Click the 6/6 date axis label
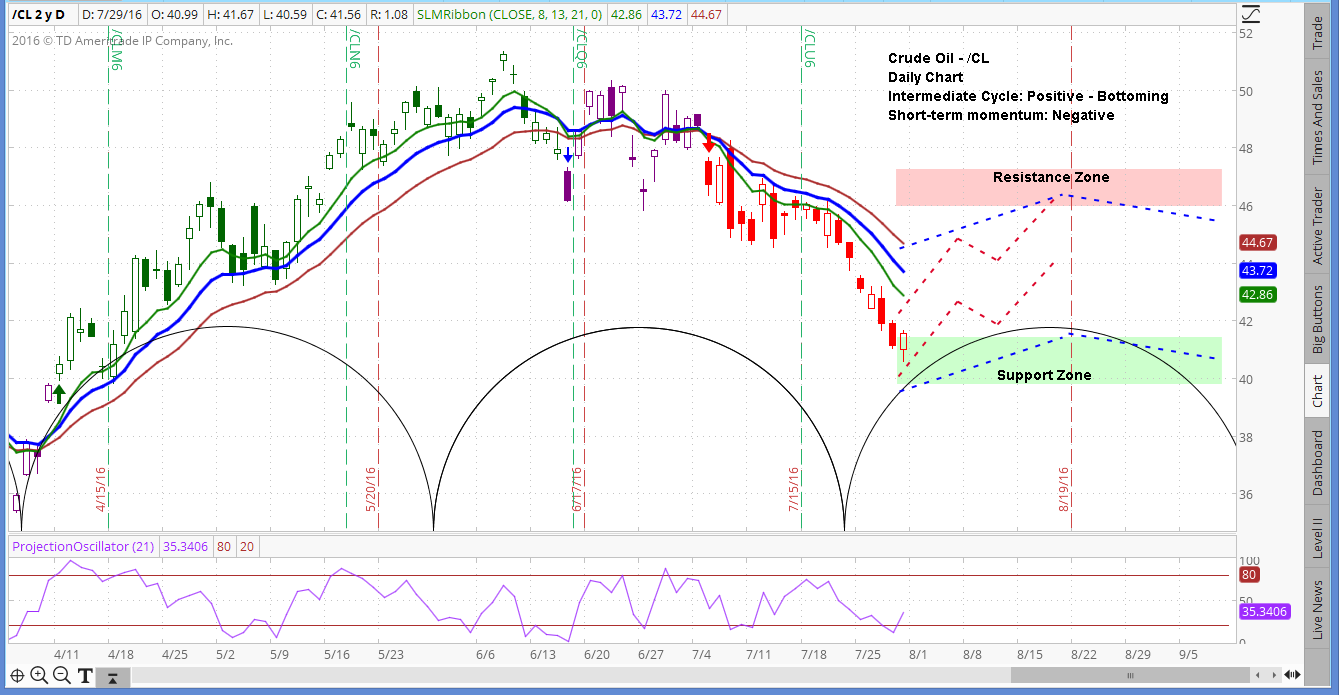This screenshot has width=1339, height=695. coord(486,654)
